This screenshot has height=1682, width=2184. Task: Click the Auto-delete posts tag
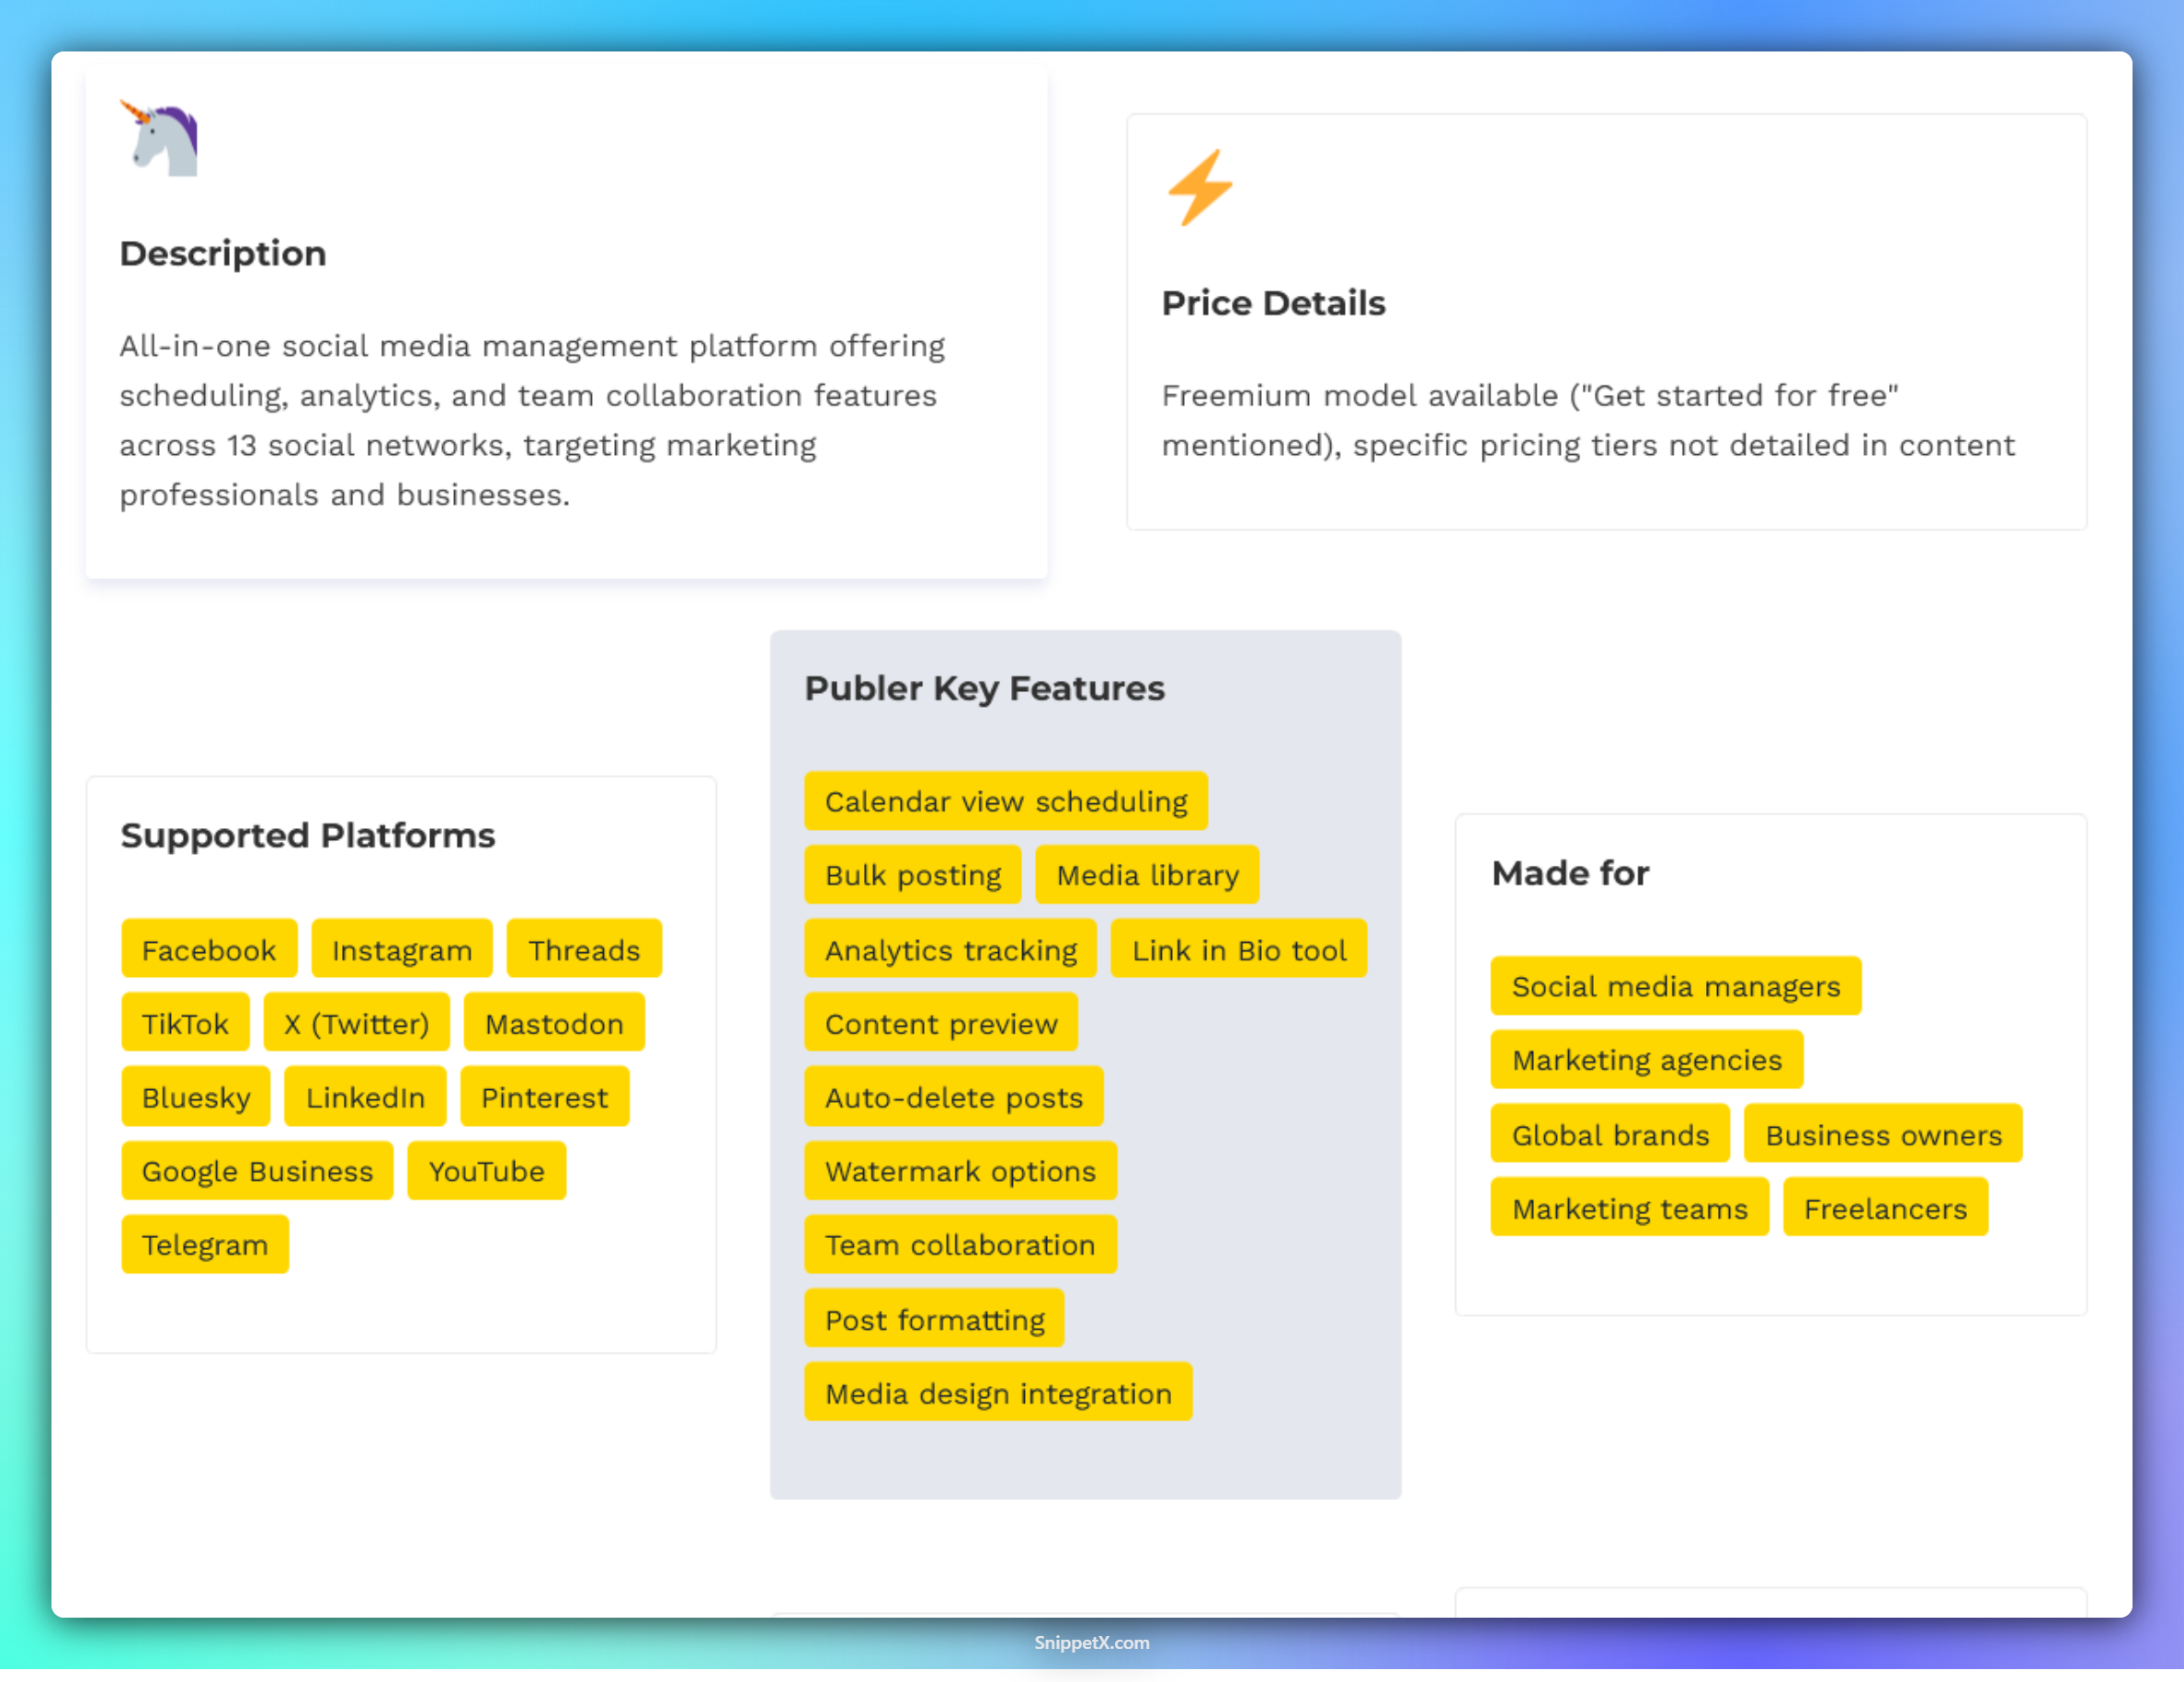tap(954, 1097)
